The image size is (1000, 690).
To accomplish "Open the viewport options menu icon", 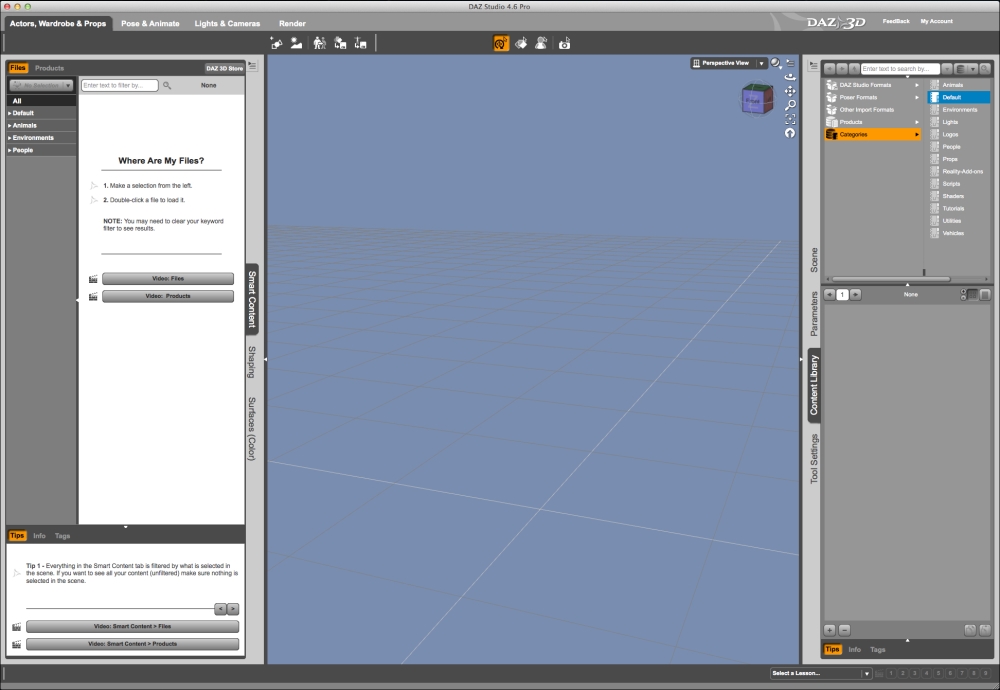I will 791,63.
